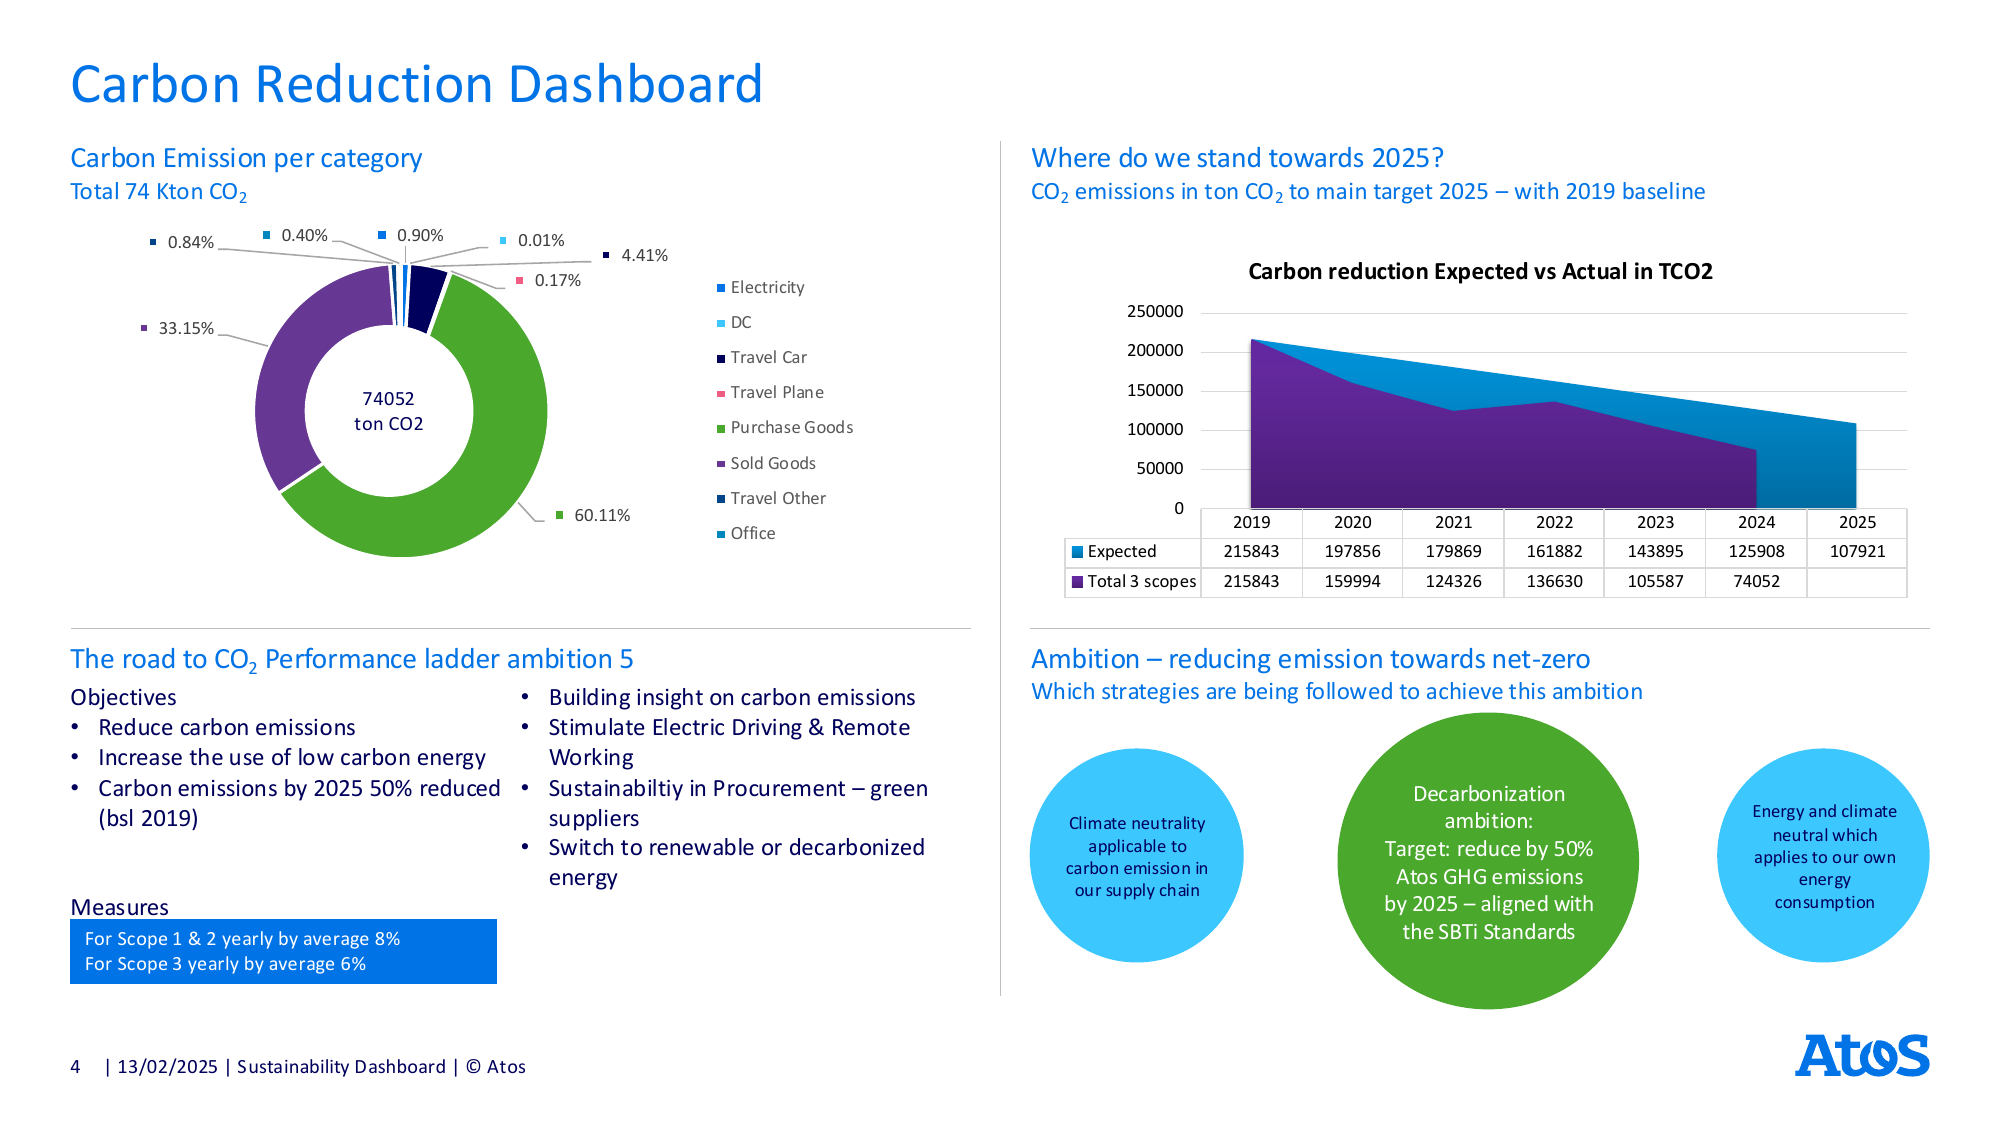Click the Electricity legend color marker
This screenshot has width=2000, height=1125.
pyautogui.click(x=721, y=288)
